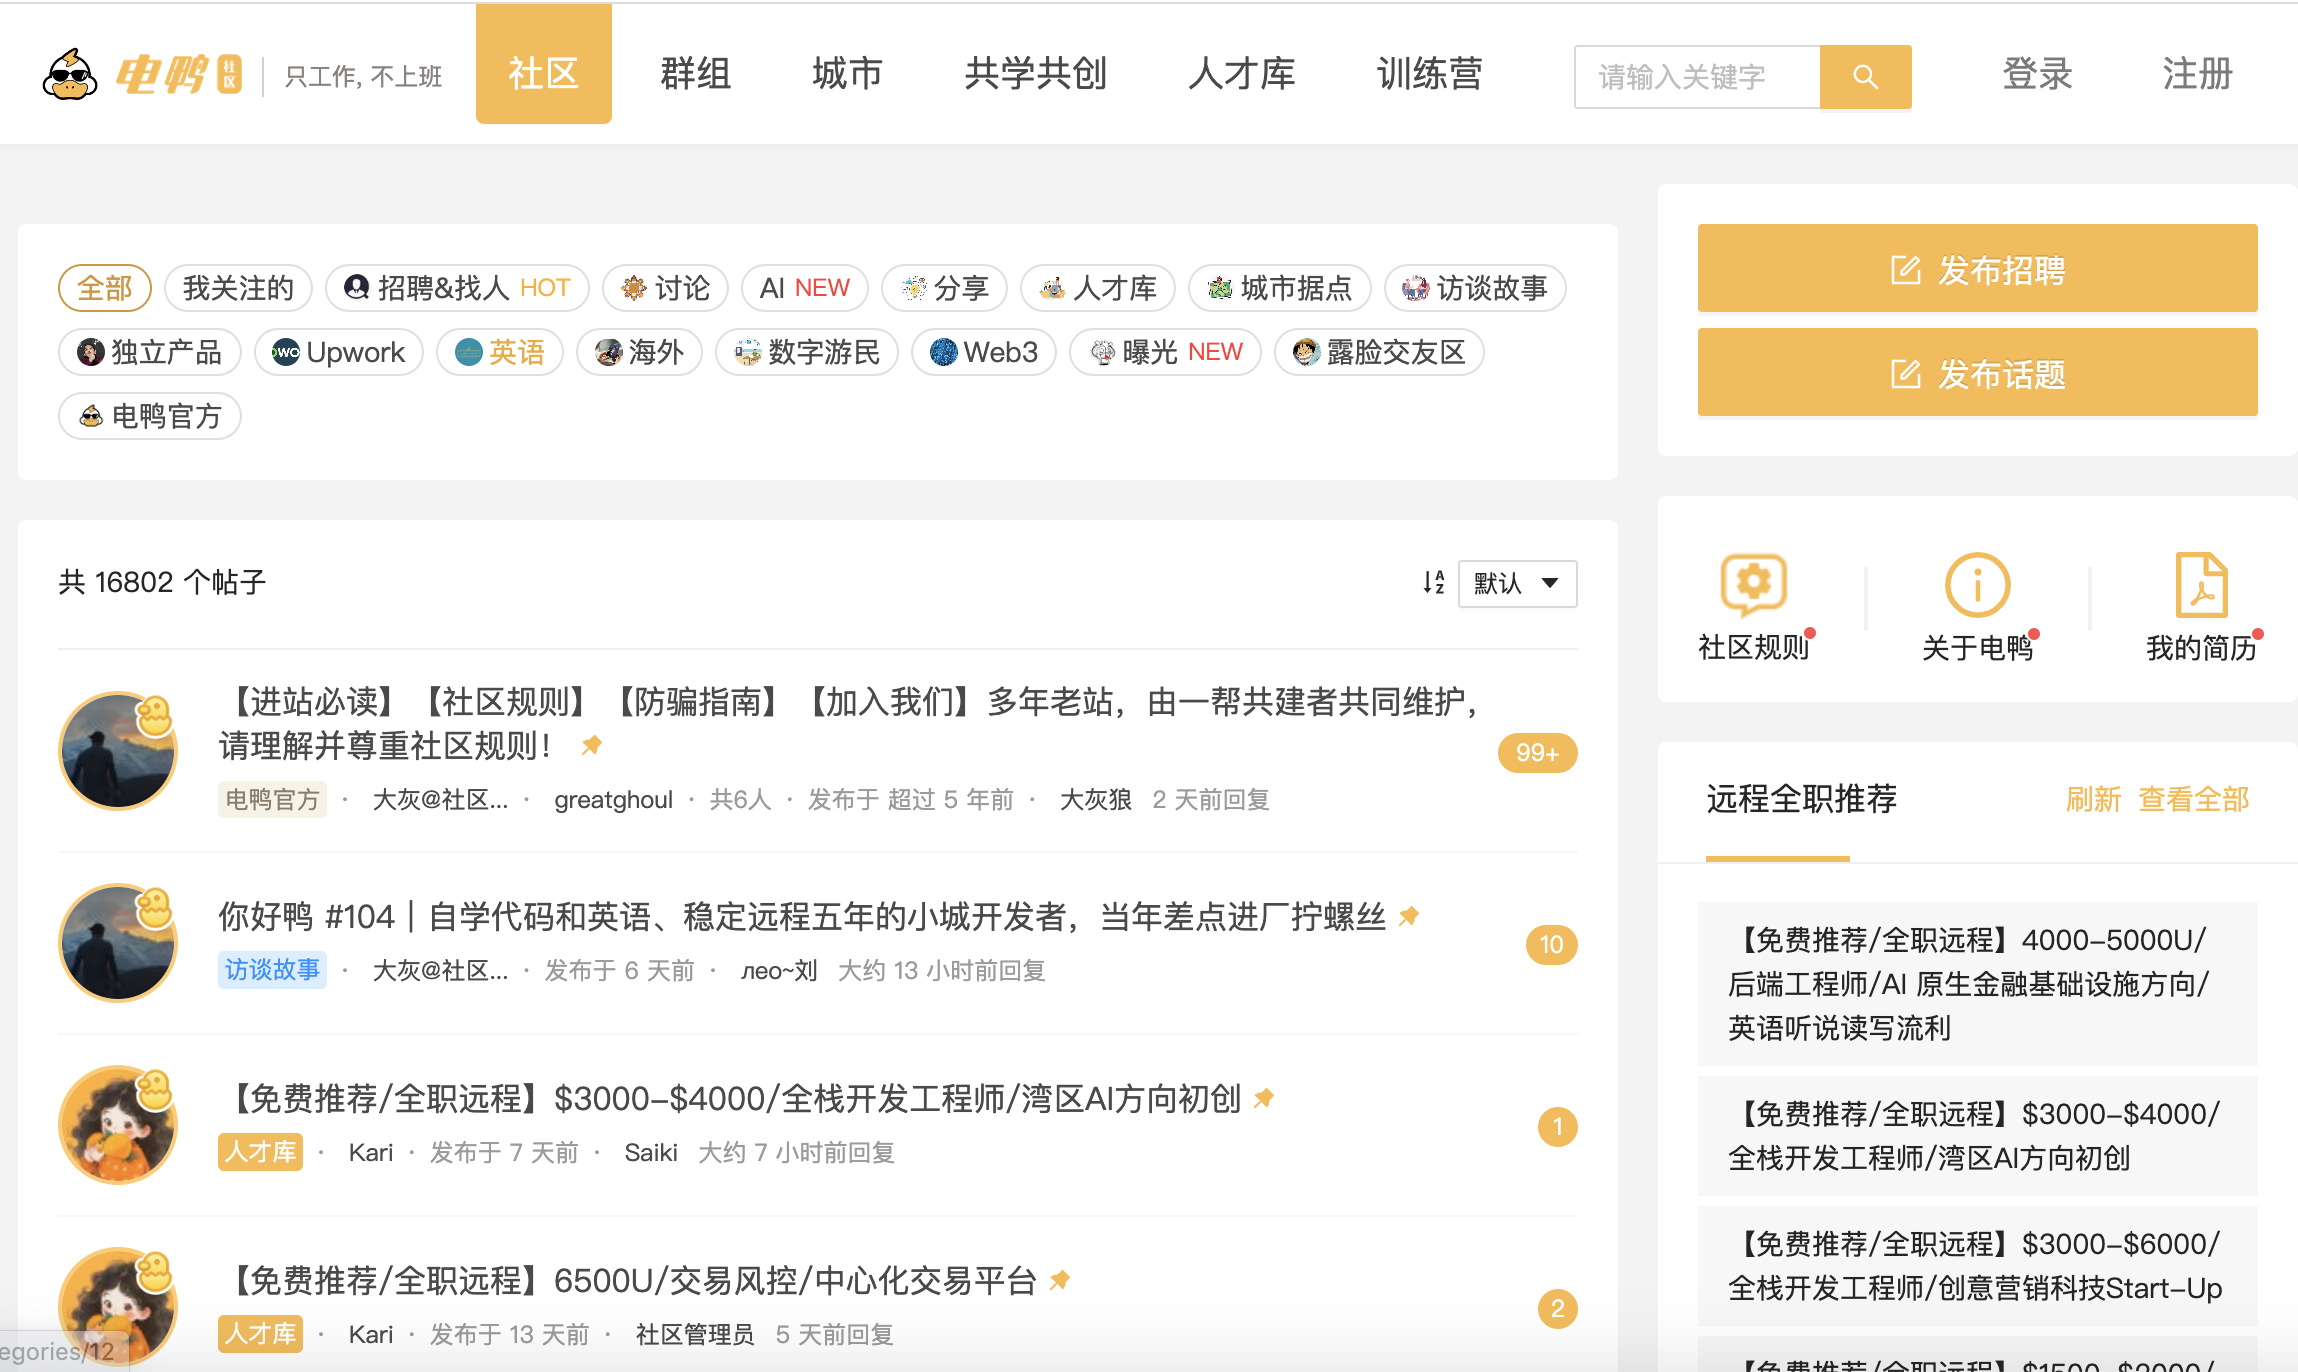Click the 99+ reply count badge
This screenshot has height=1372, width=2298.
(1537, 753)
